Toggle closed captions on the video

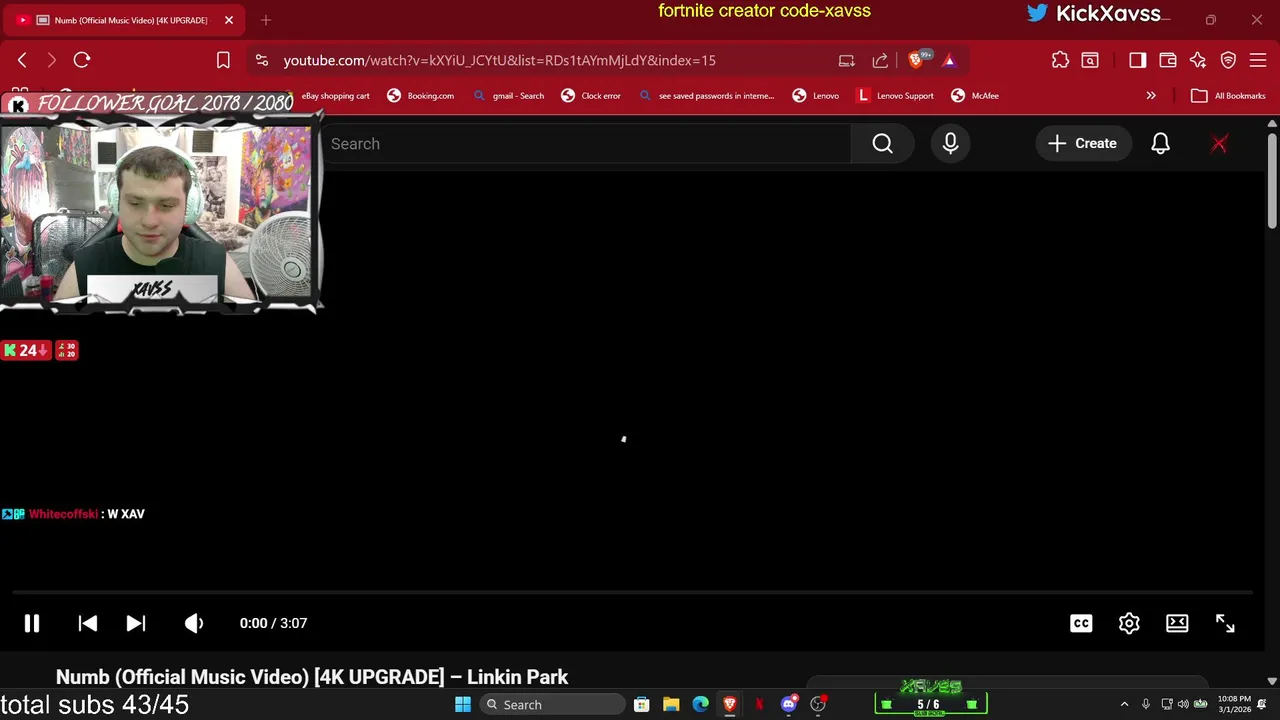point(1081,623)
